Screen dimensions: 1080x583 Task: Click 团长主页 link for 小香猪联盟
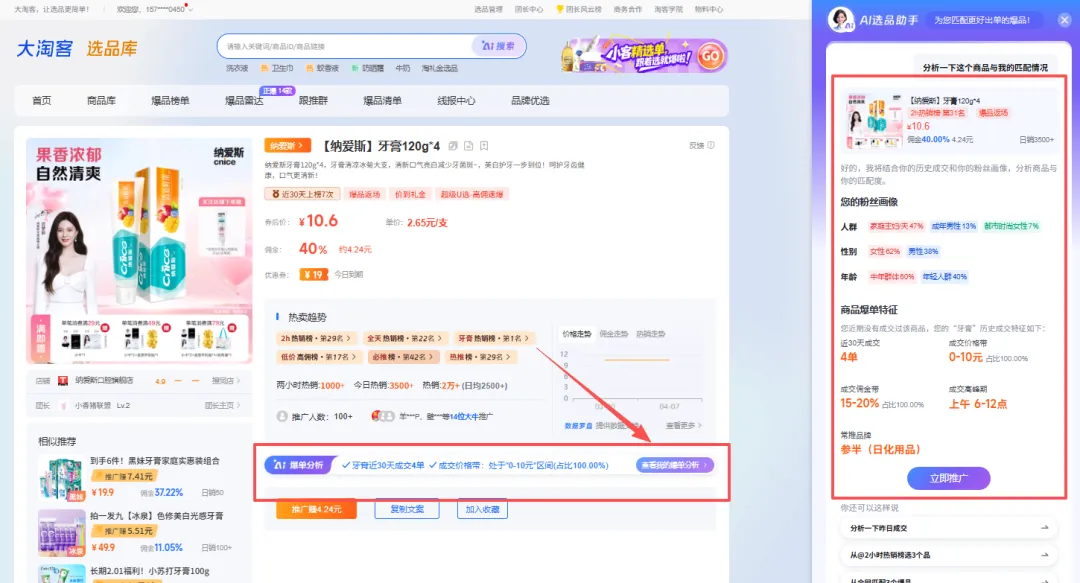click(x=222, y=406)
